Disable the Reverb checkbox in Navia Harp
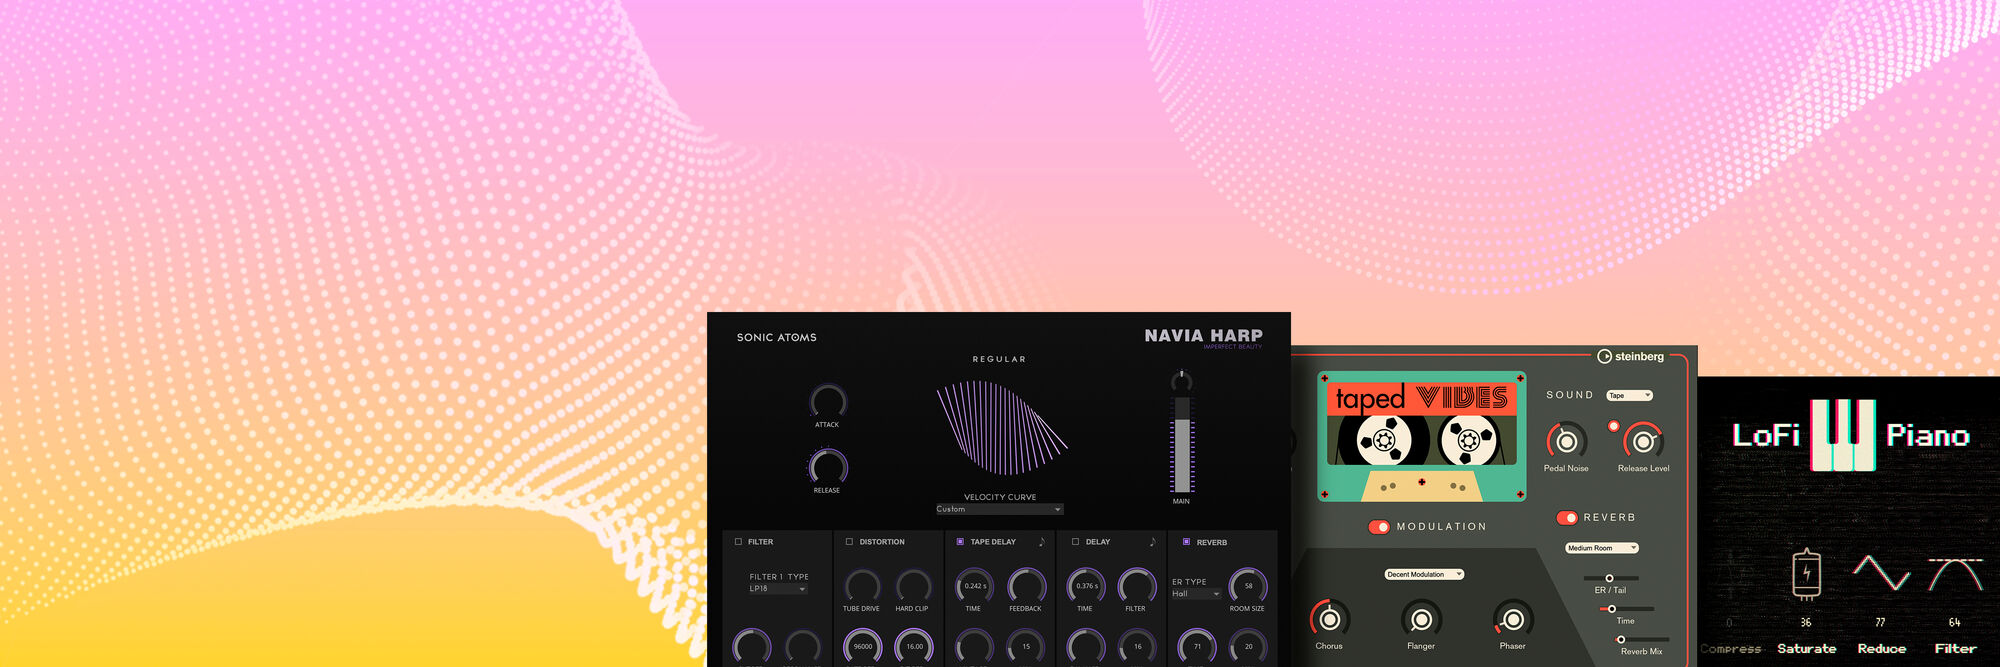 (1186, 542)
